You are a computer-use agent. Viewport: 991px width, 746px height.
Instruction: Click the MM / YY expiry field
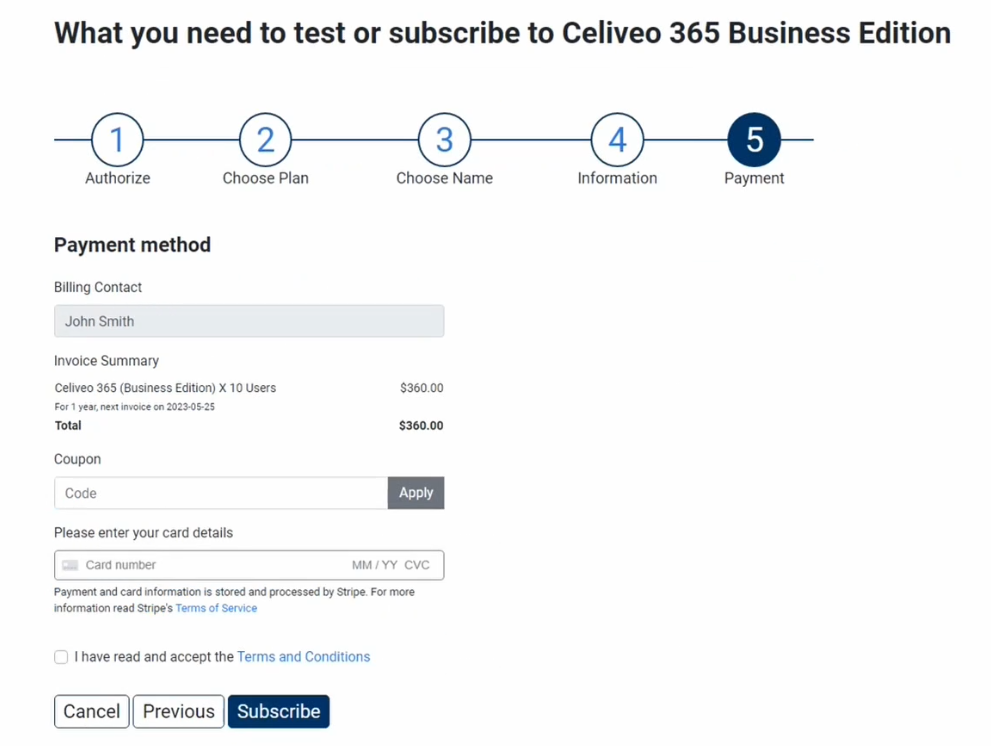(x=374, y=565)
